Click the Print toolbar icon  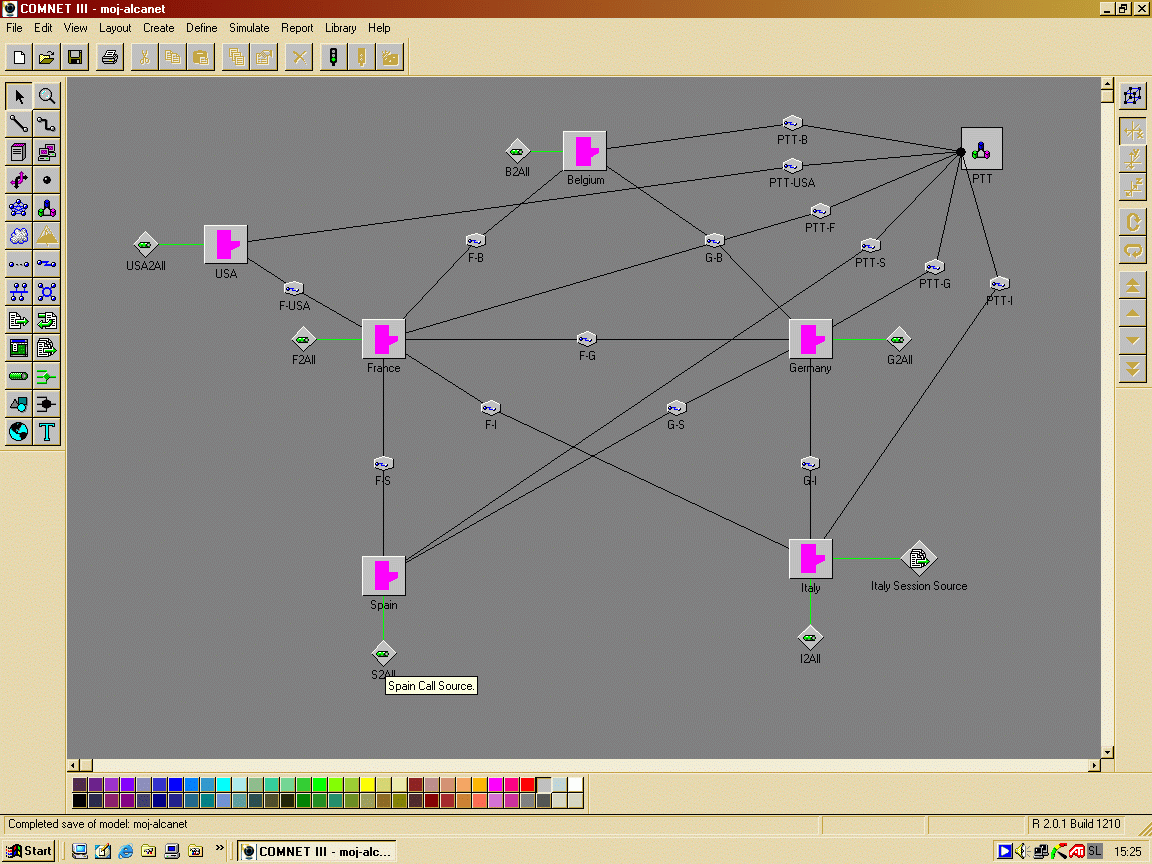coord(109,57)
